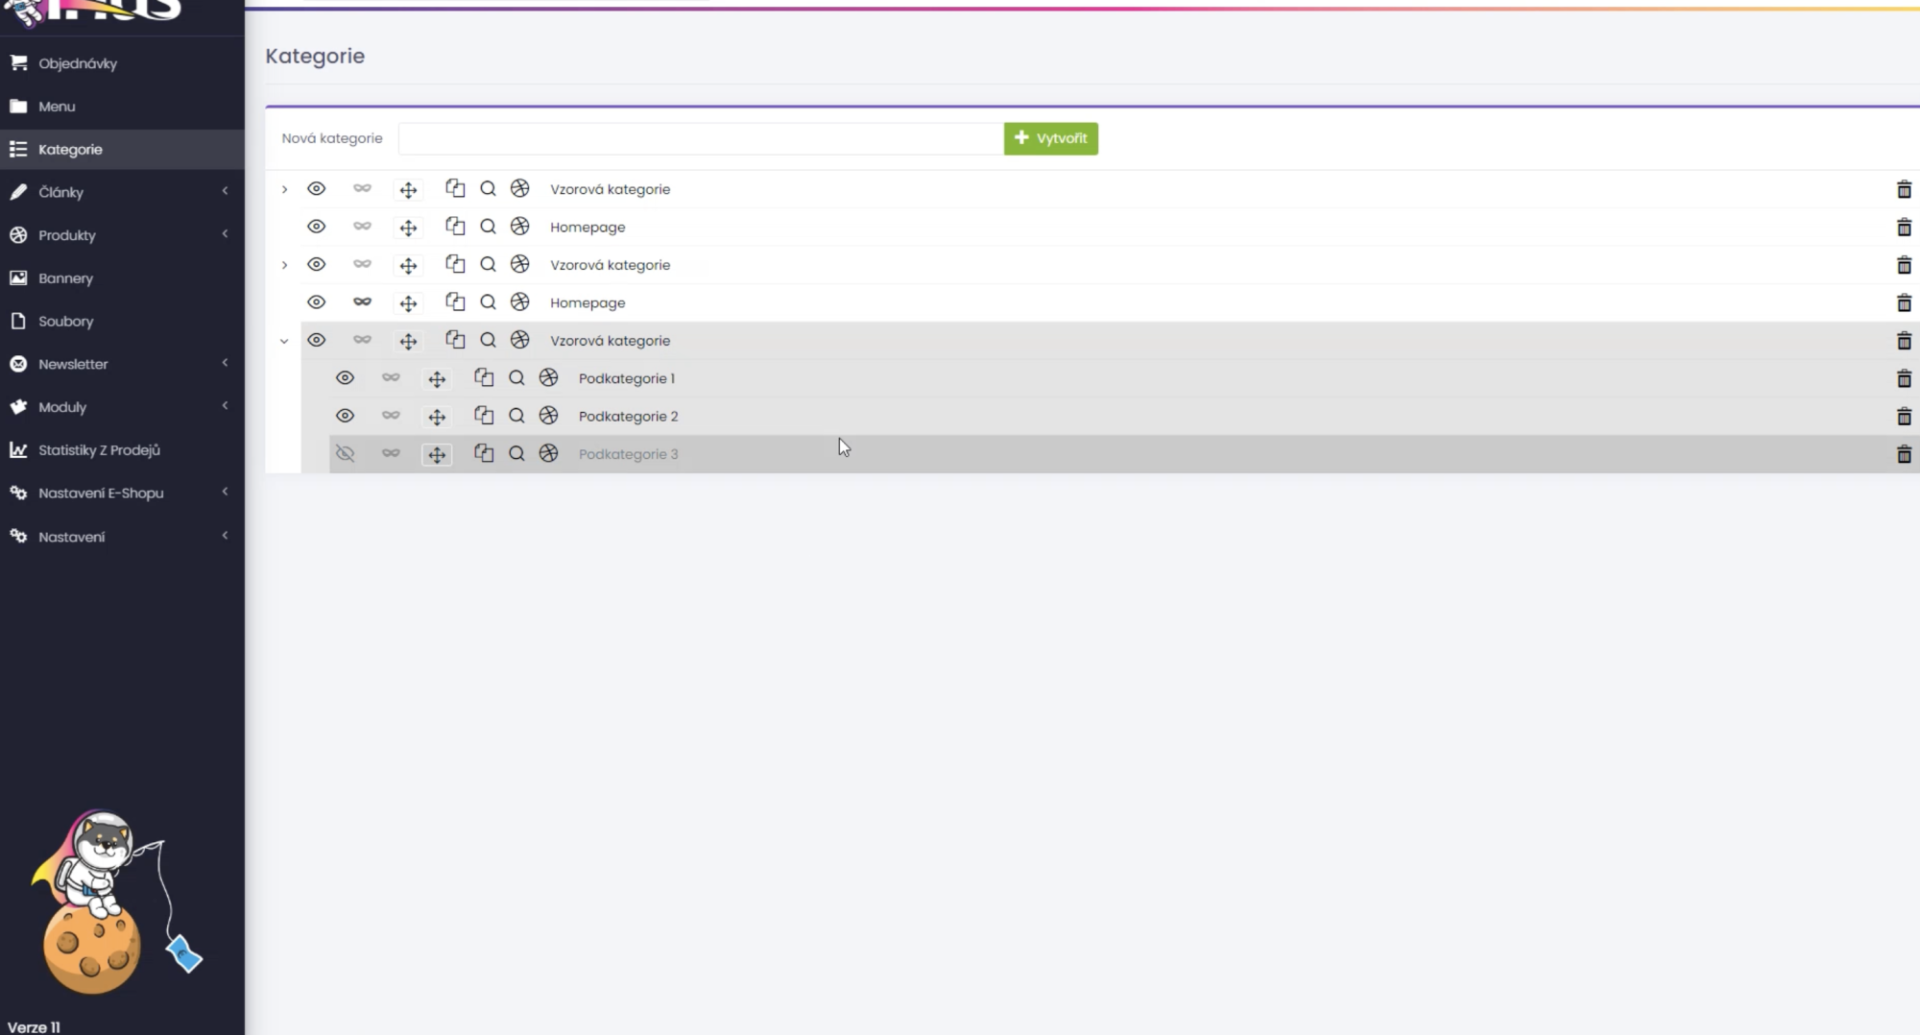Click trash icon of expanded Vzorová kategorie
Viewport: 1920px width, 1035px height.
pos(1903,340)
